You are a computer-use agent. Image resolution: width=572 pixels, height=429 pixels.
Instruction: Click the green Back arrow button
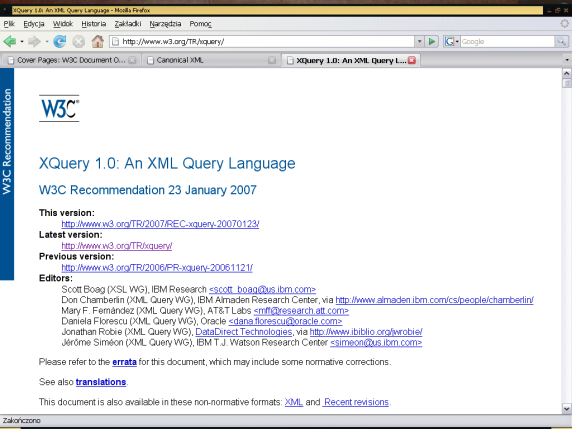[10, 42]
